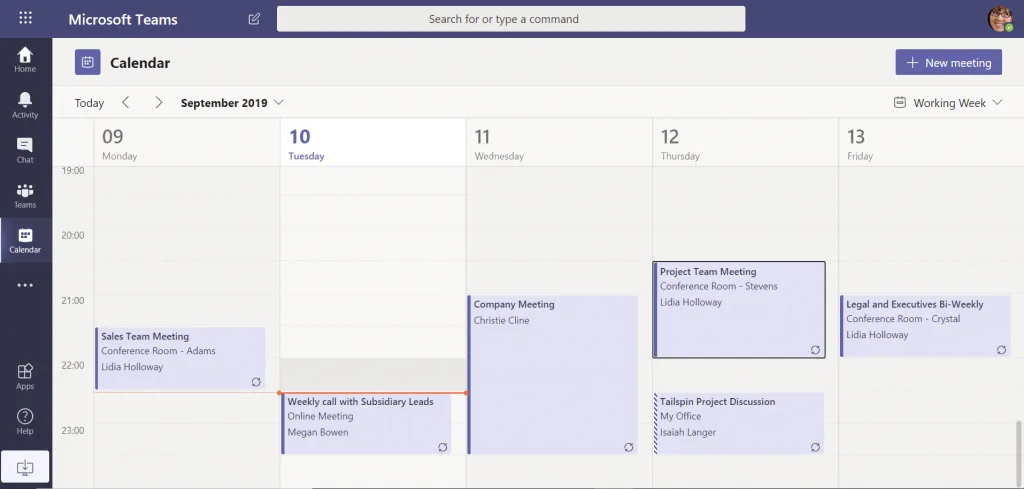1024x489 pixels.
Task: Click Christie Cline organizer name
Action: point(502,321)
